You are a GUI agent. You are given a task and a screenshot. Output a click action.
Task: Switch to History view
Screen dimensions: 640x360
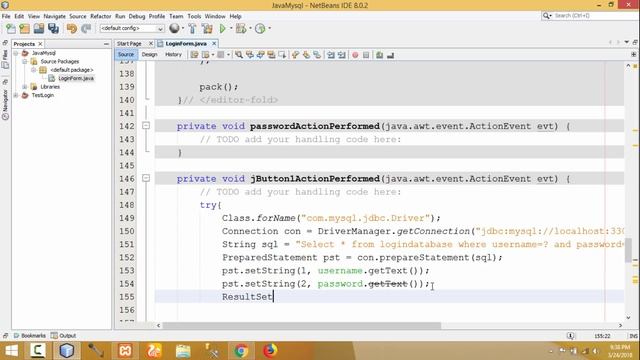173,54
